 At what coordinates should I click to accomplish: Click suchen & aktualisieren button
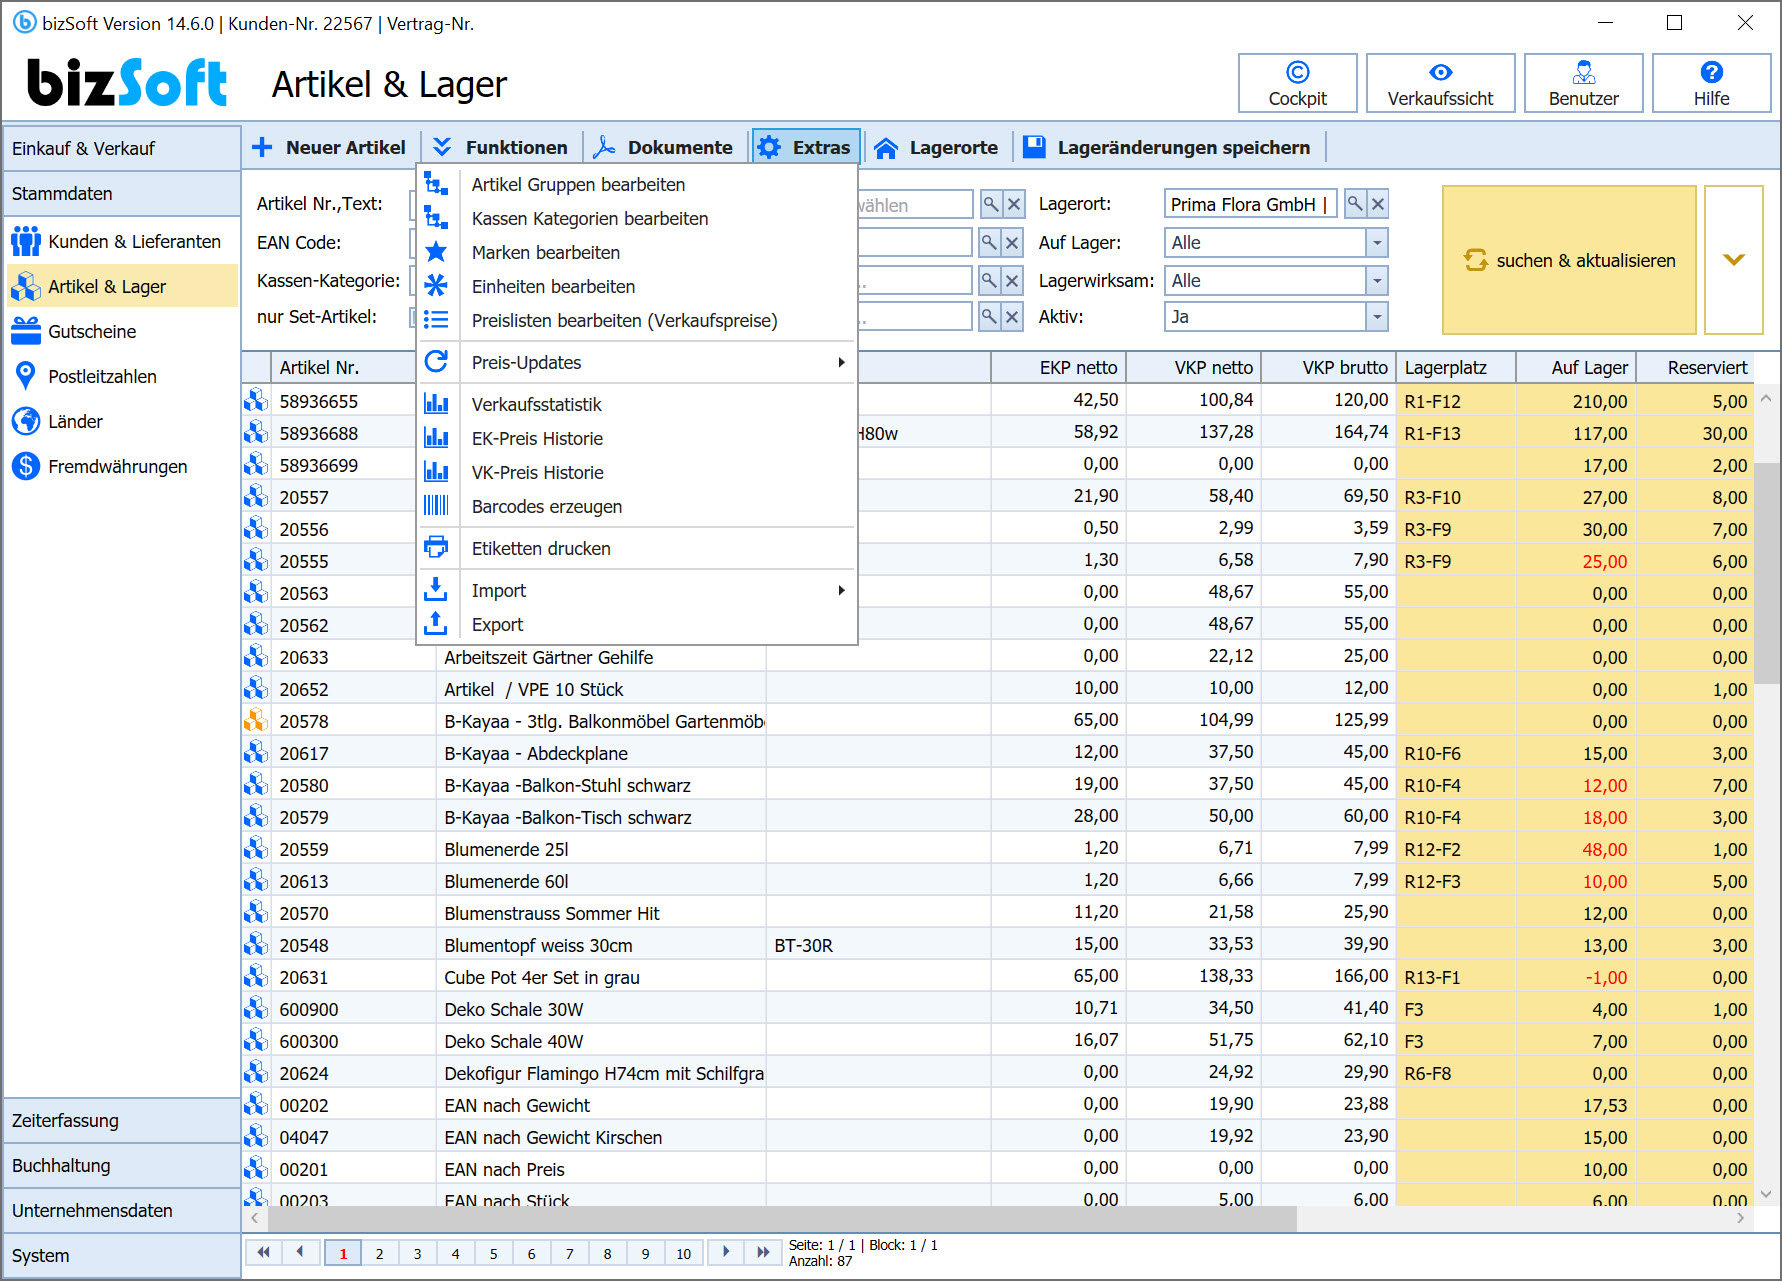(x=1568, y=260)
